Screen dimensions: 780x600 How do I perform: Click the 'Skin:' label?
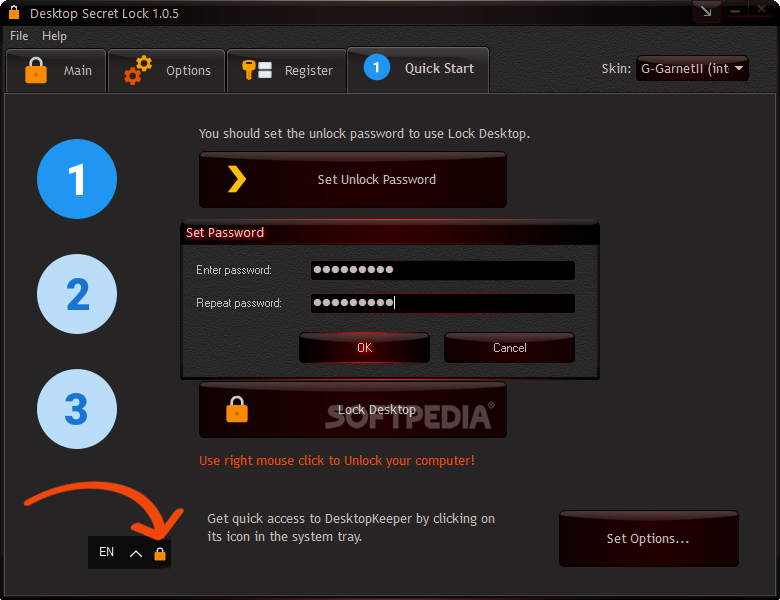(x=616, y=69)
